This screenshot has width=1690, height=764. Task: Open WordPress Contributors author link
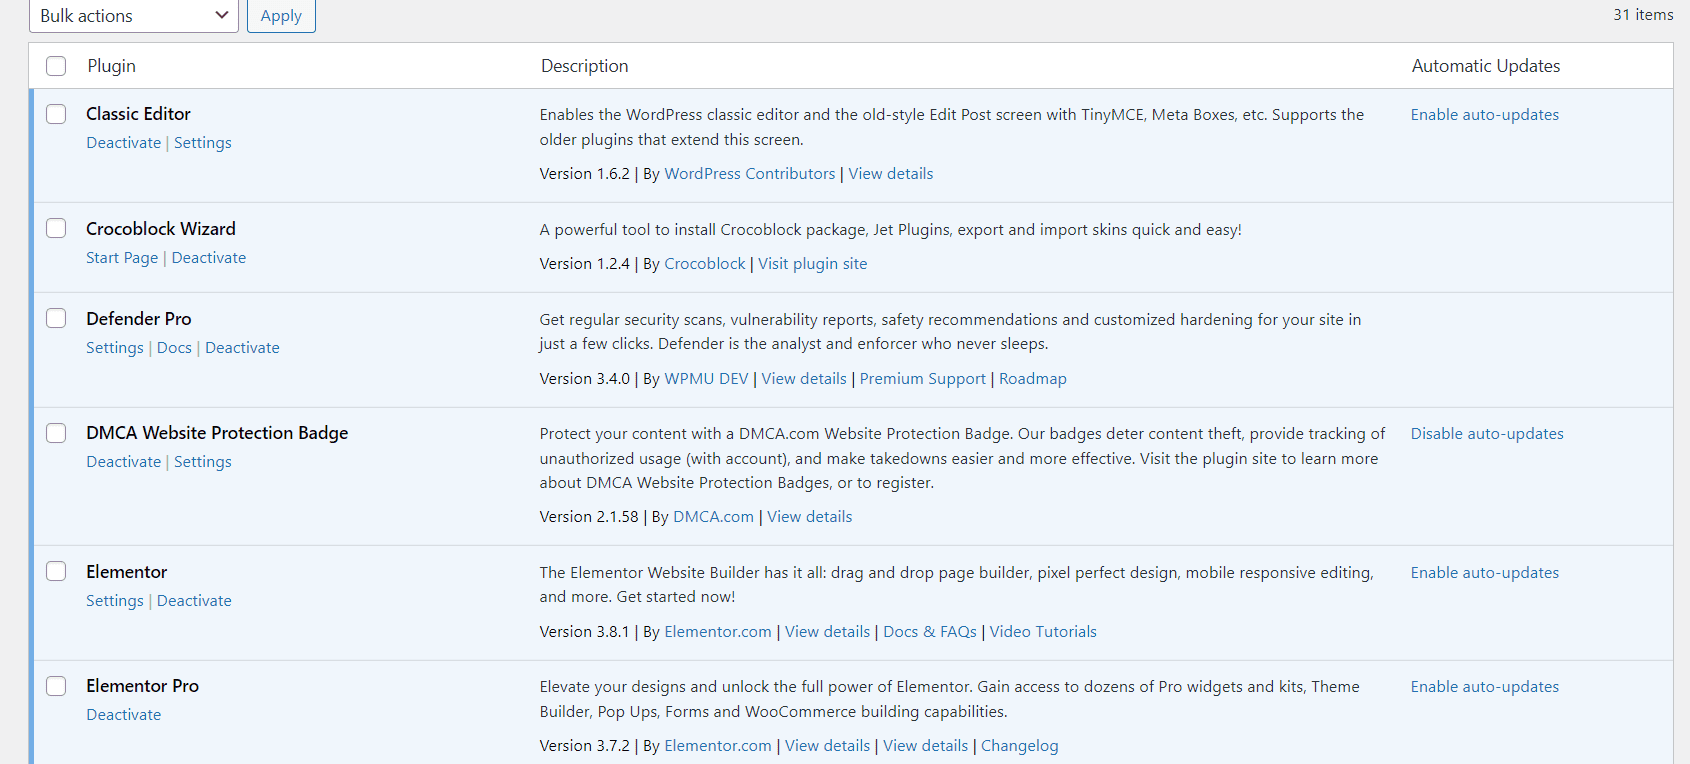[x=749, y=174]
